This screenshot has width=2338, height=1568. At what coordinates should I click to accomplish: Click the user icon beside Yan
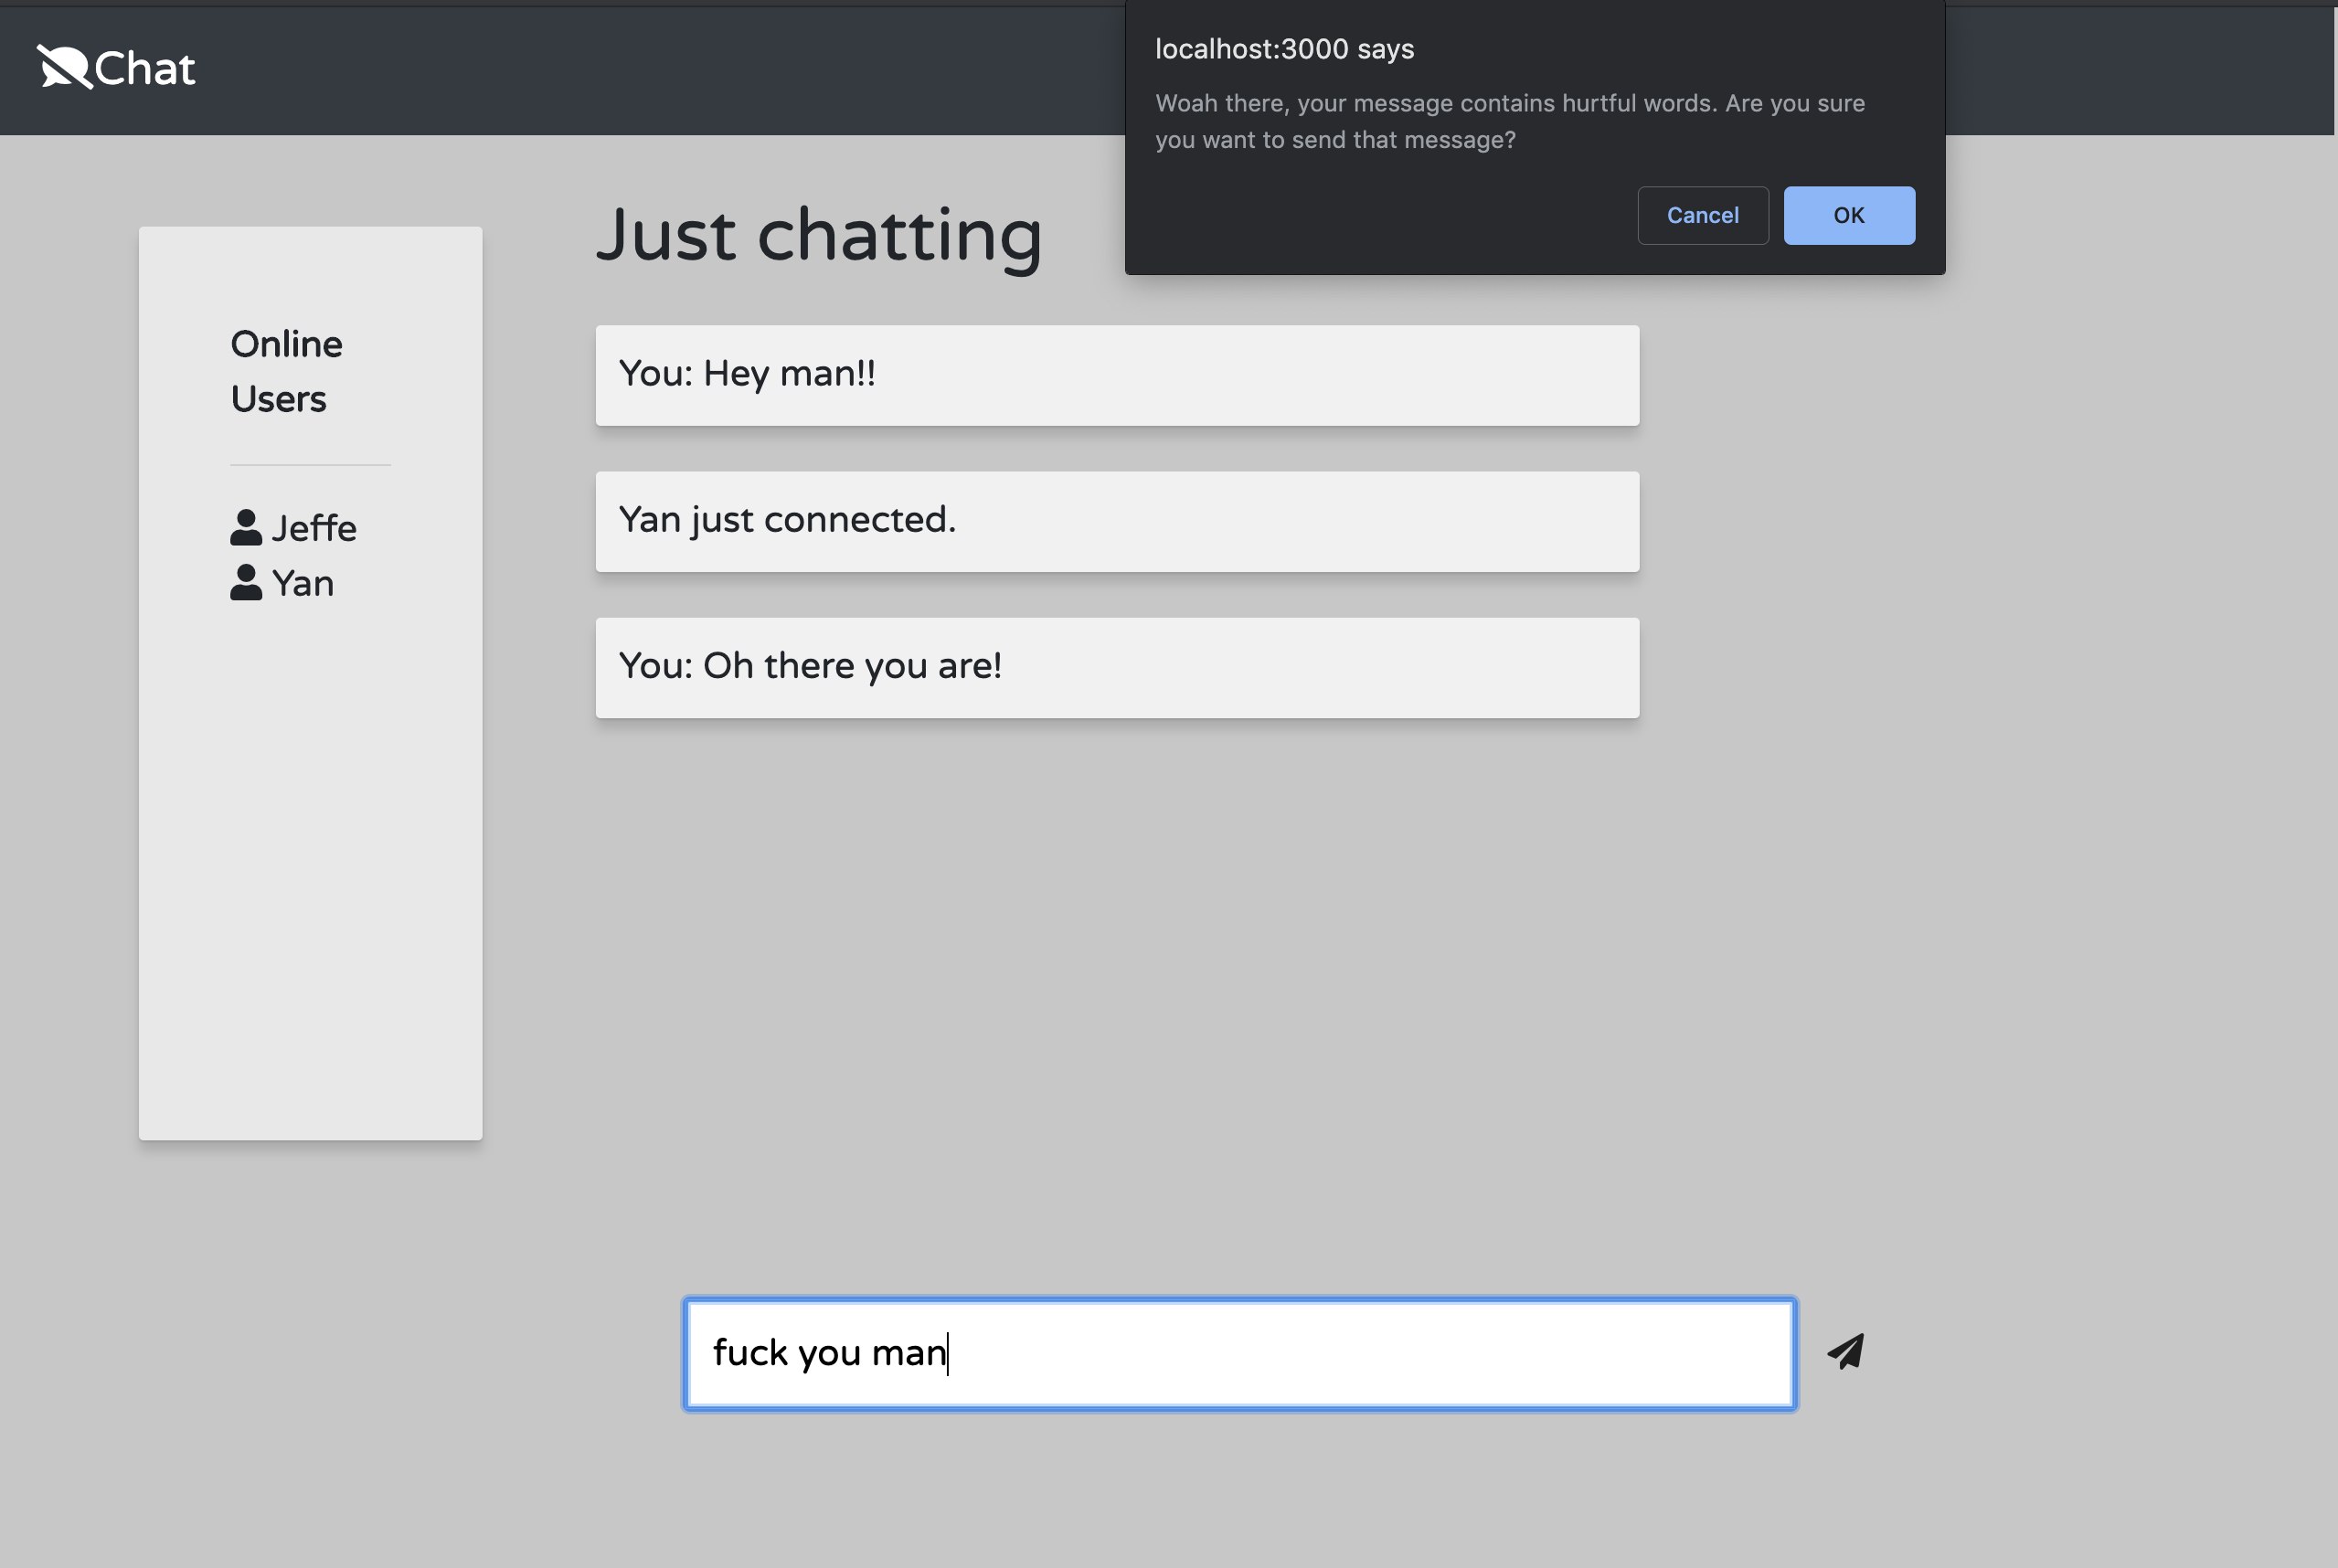pyautogui.click(x=246, y=583)
